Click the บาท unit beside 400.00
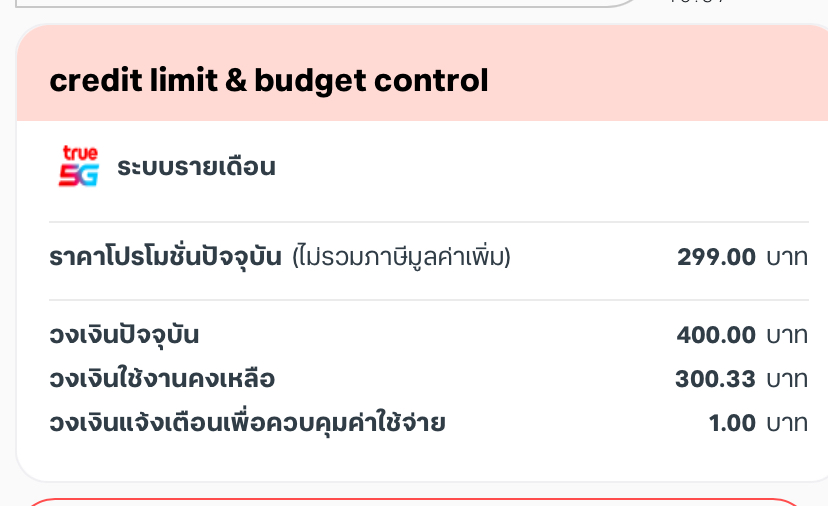Viewport: 828px width, 506px height. click(x=787, y=335)
